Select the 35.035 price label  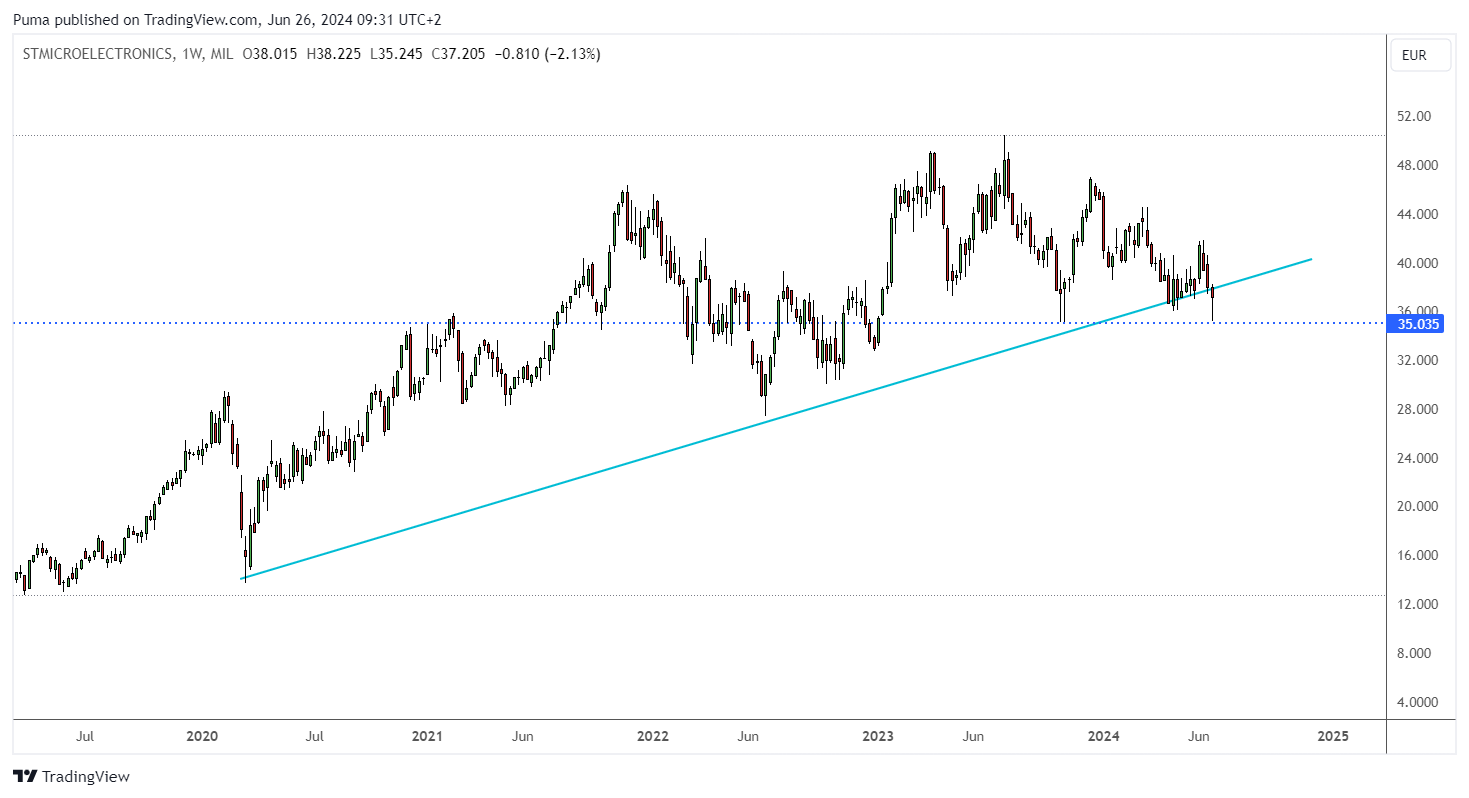[x=1418, y=323]
